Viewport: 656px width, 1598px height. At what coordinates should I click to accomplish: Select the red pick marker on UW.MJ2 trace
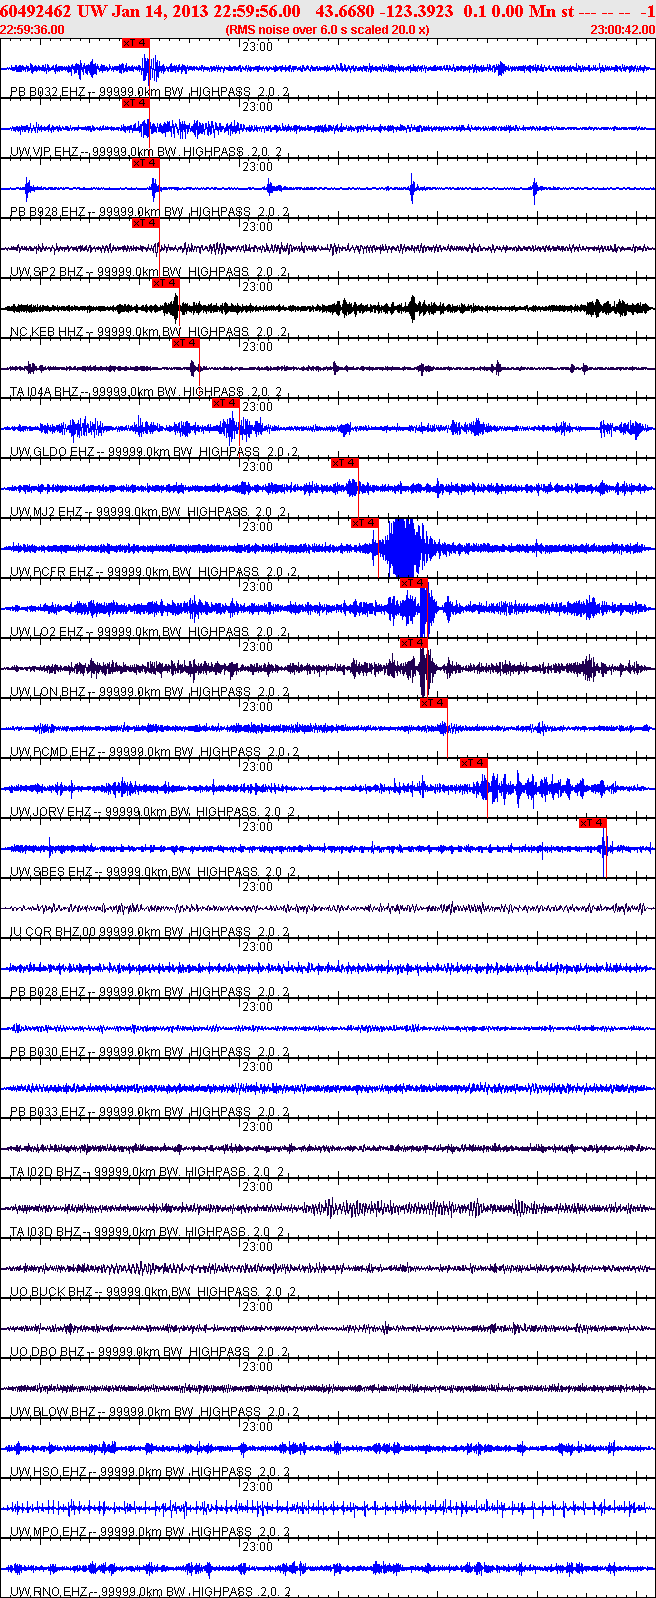pos(345,463)
